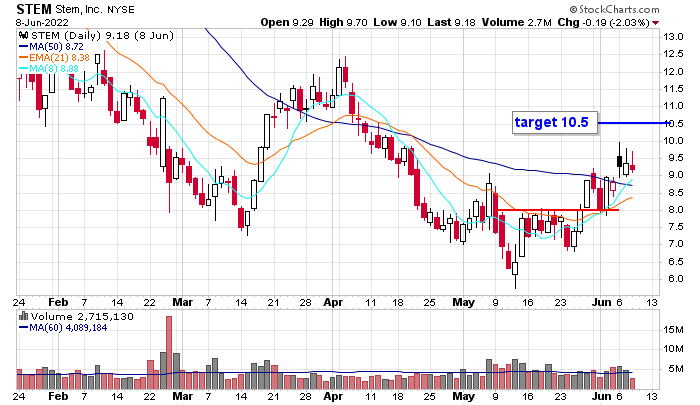
Task: Click the tallest red volume bar near Mar
Action: pyautogui.click(x=169, y=352)
